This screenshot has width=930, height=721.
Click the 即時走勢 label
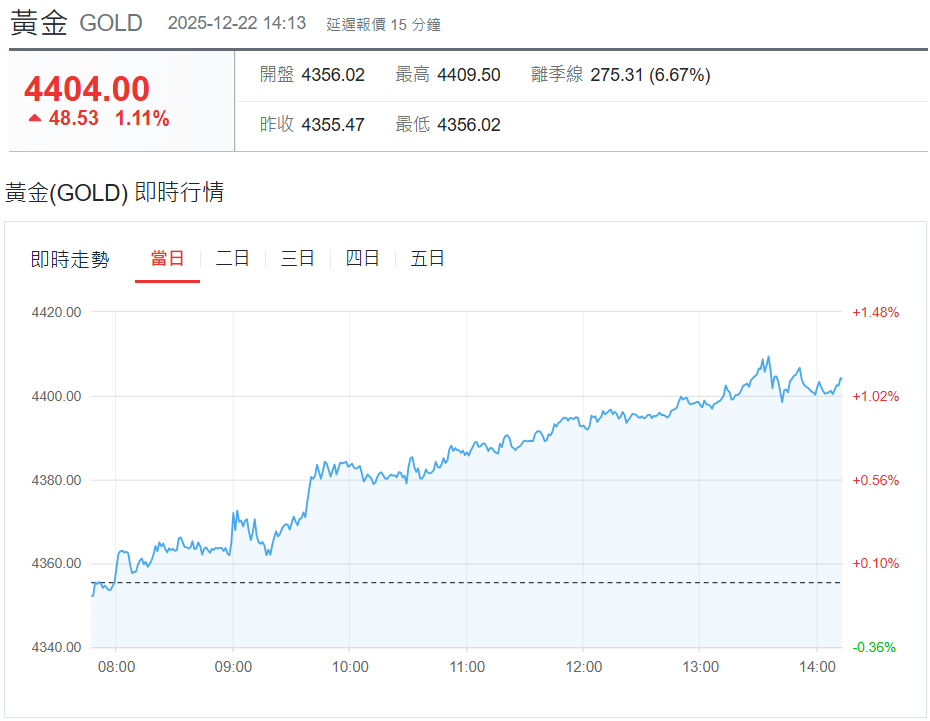pyautogui.click(x=70, y=258)
